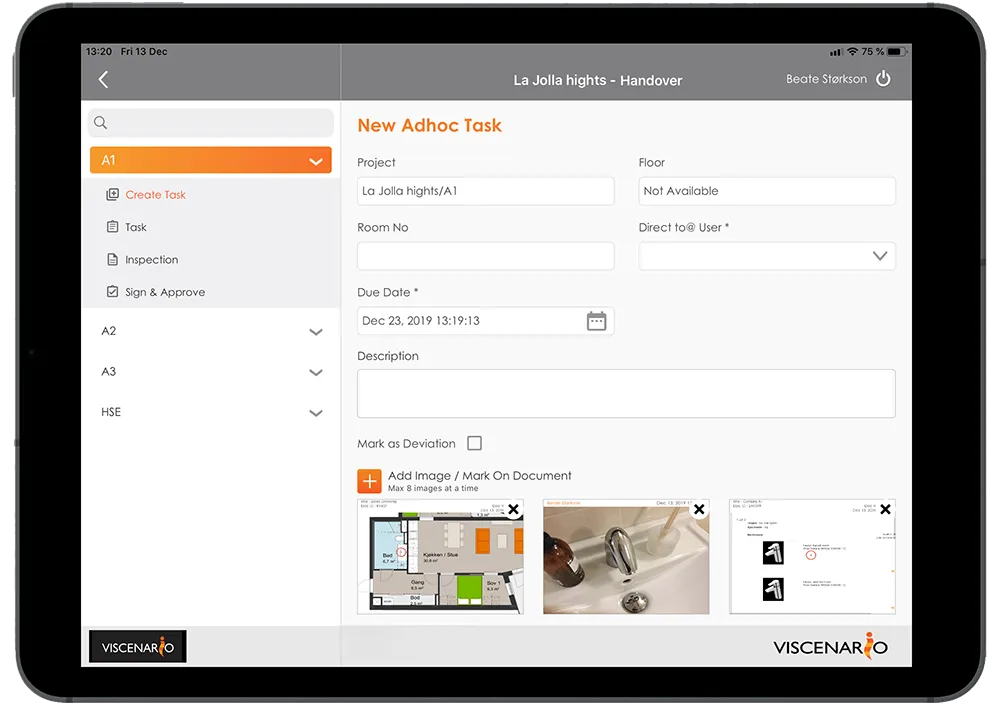Click the user name Beate Størkson
This screenshot has height=705, width=1000.
point(826,79)
